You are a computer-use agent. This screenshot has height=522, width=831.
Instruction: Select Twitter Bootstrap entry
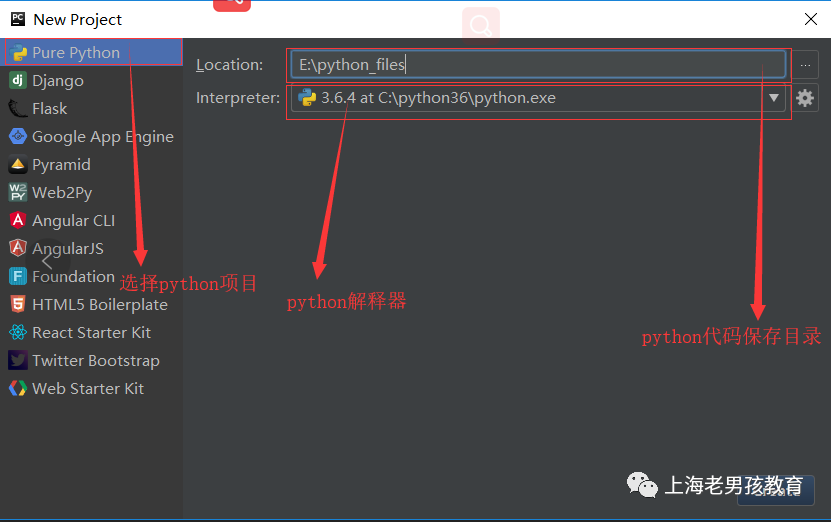92,360
